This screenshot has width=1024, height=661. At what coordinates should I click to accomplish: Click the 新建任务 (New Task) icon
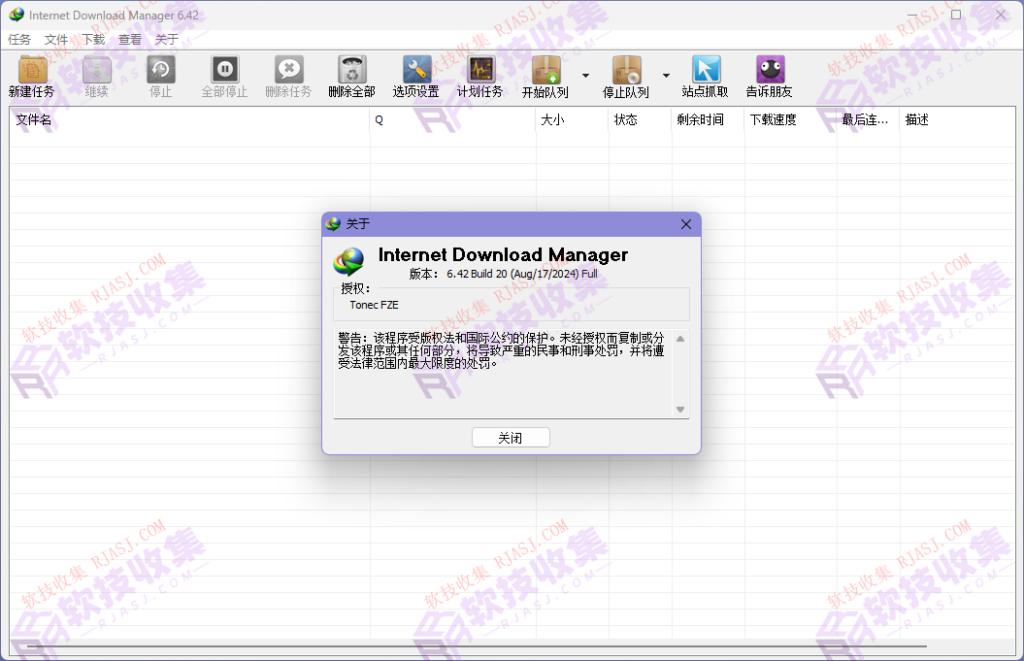(x=30, y=75)
